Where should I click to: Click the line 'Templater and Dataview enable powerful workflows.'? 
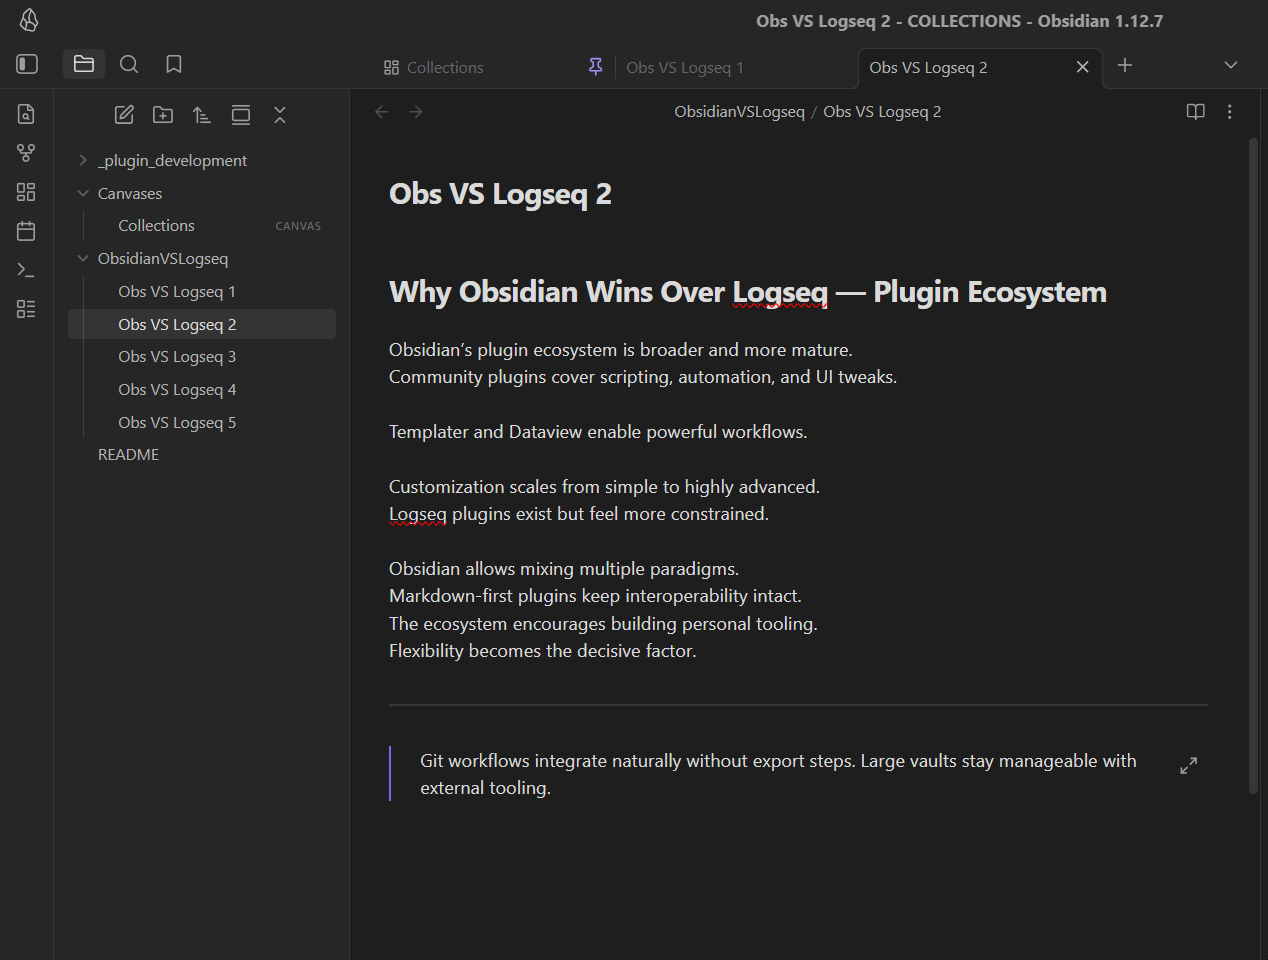598,432
